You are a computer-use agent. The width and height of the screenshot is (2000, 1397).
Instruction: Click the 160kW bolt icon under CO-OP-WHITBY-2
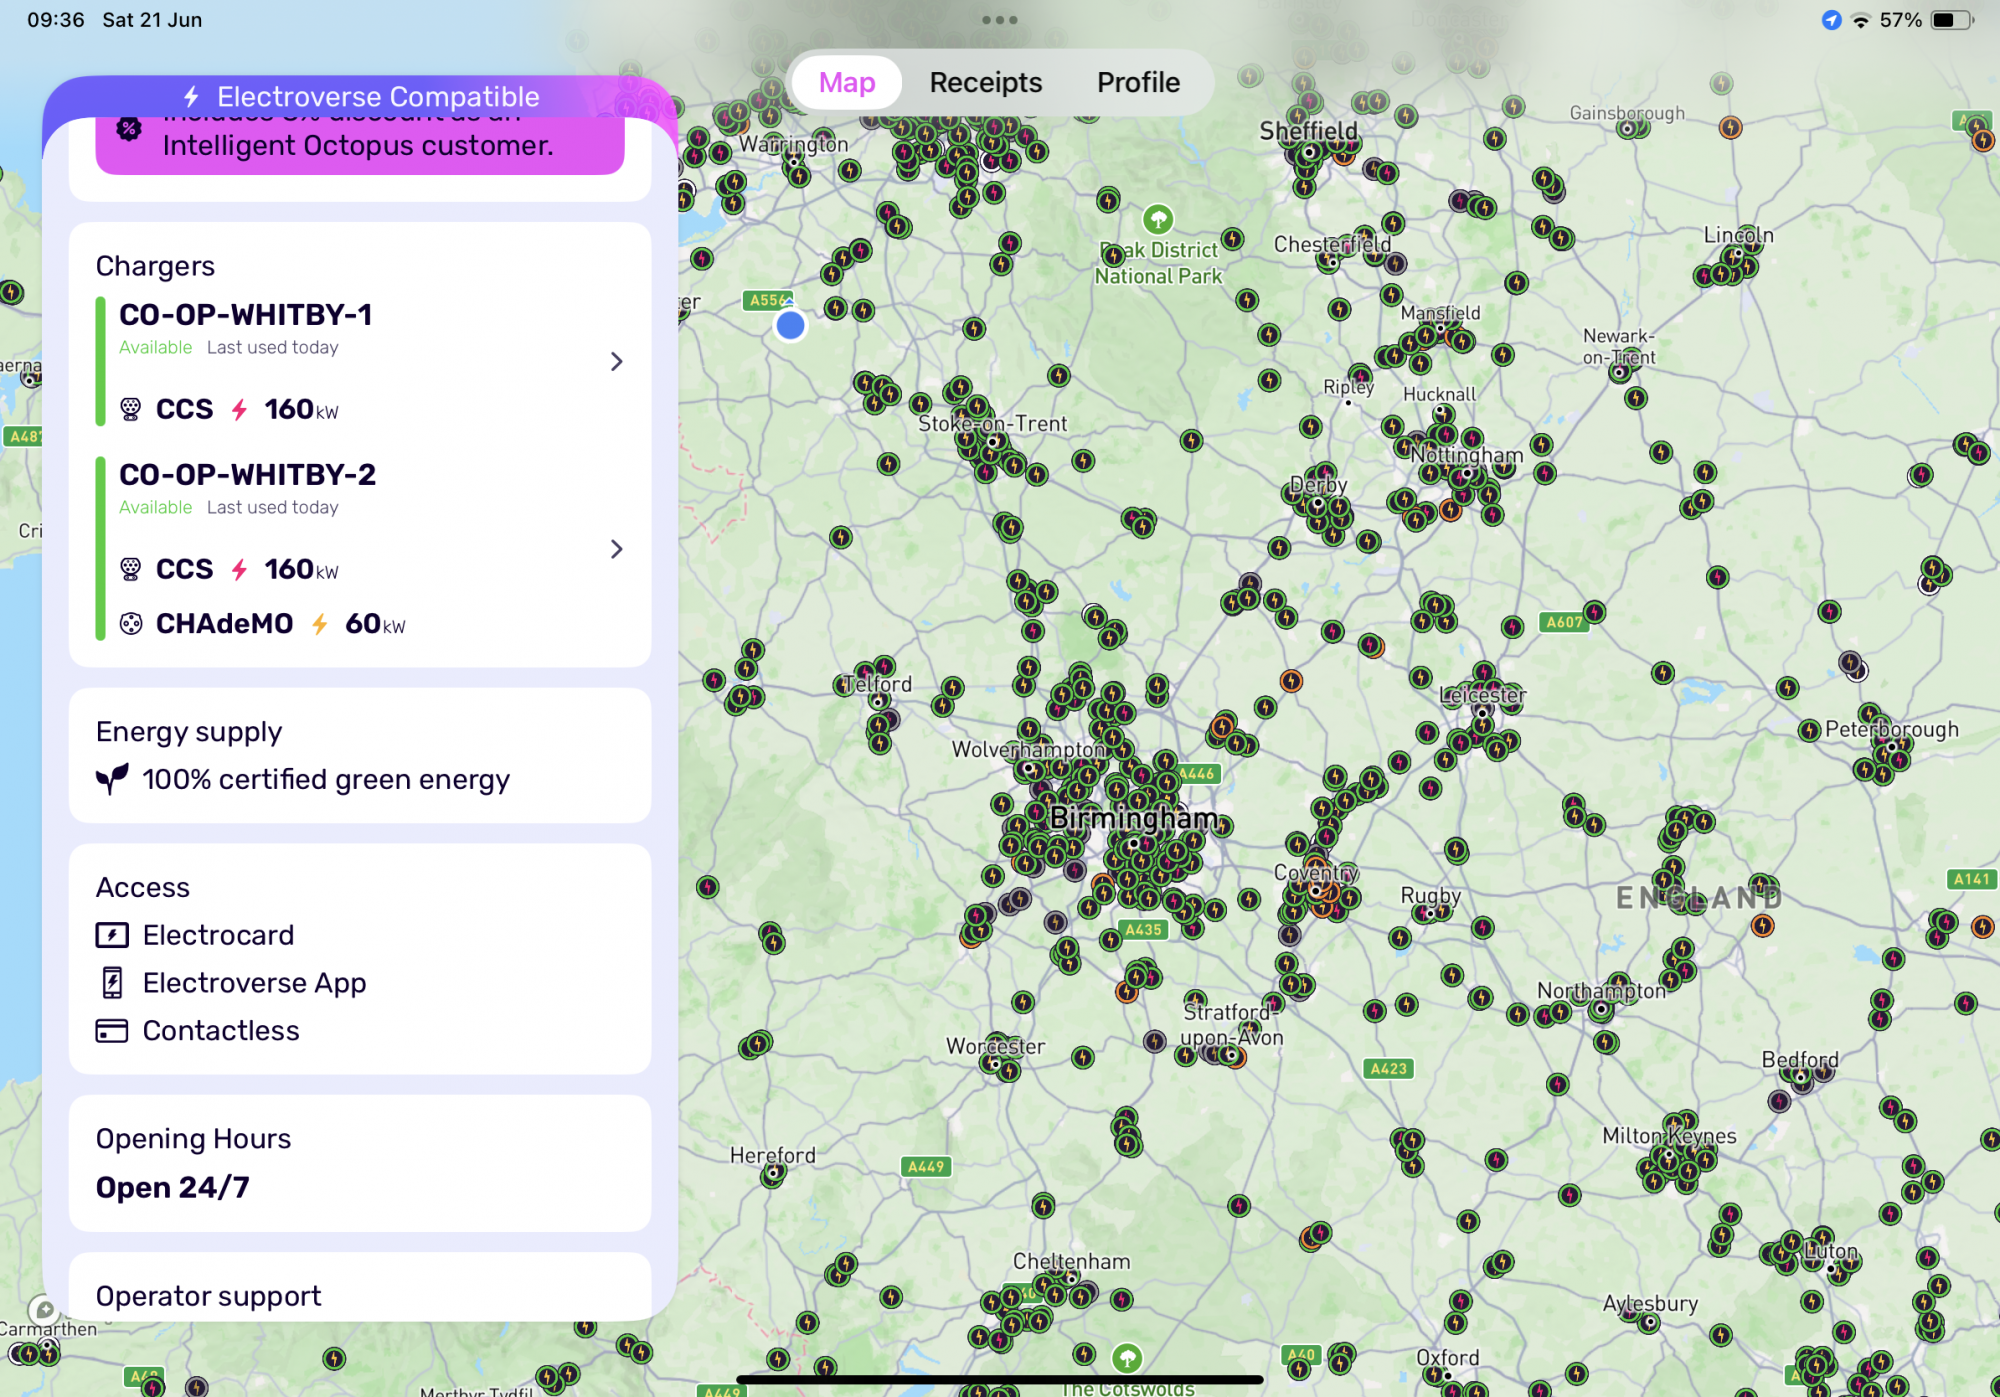(x=240, y=569)
